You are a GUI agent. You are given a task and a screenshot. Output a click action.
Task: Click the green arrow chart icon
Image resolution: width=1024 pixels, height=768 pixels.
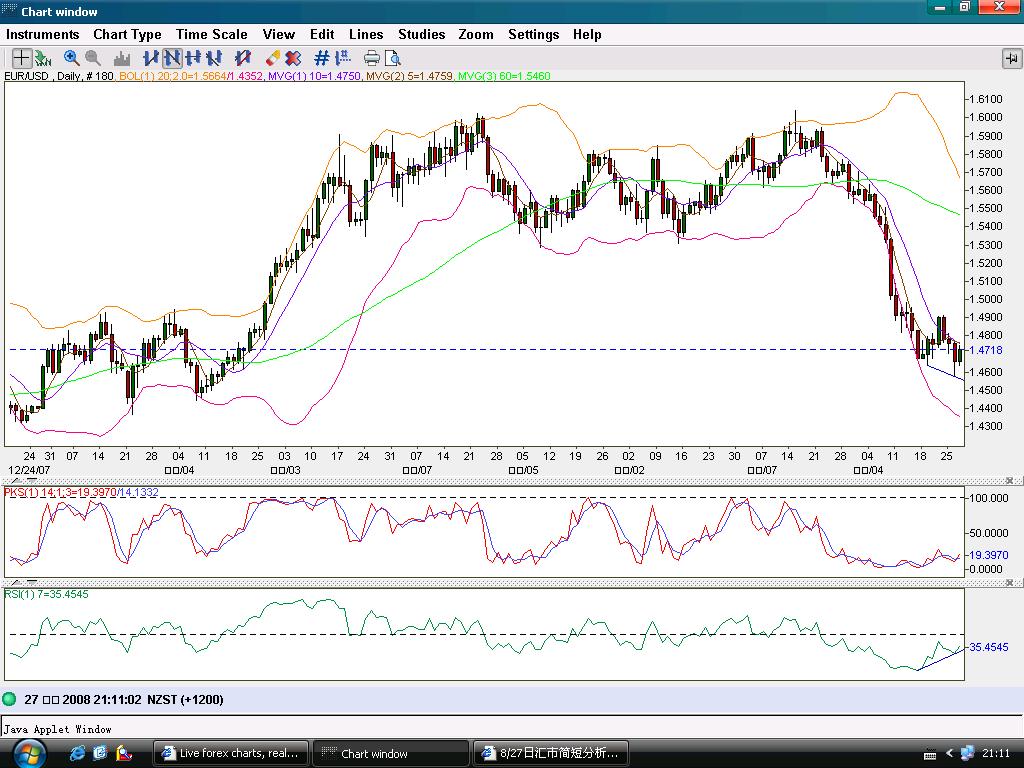pyautogui.click(x=43, y=58)
